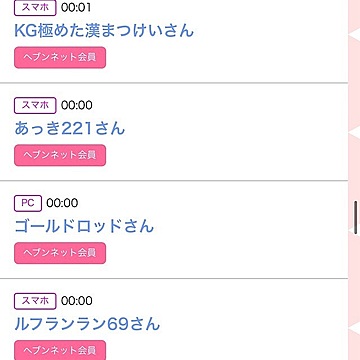Click the vertical scrollbar thumb

356,217
